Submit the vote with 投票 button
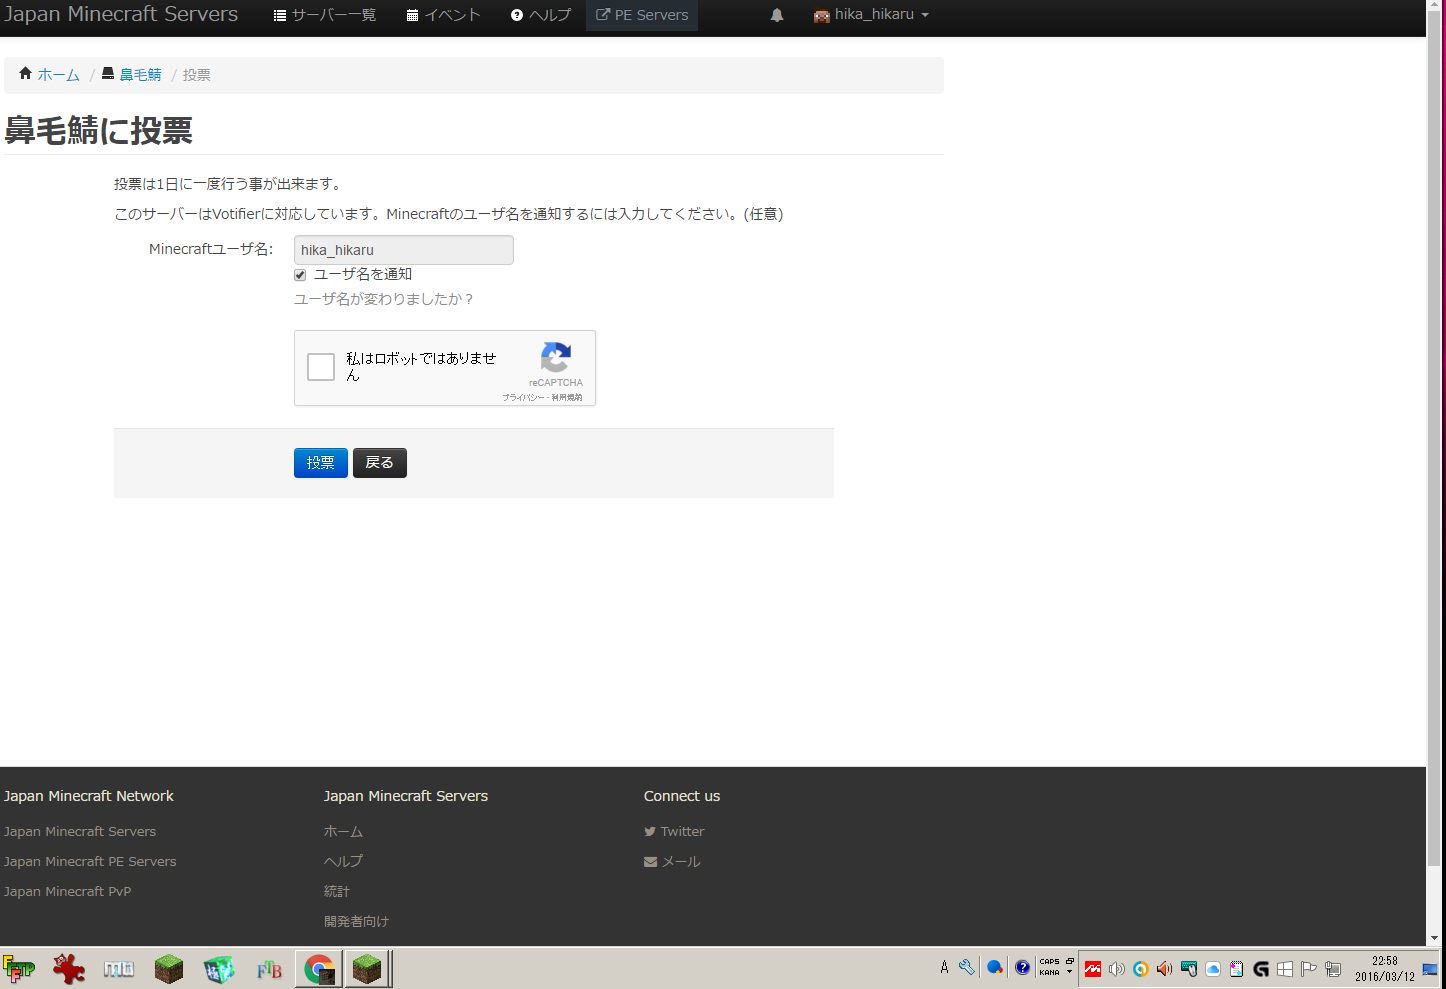 pos(321,463)
